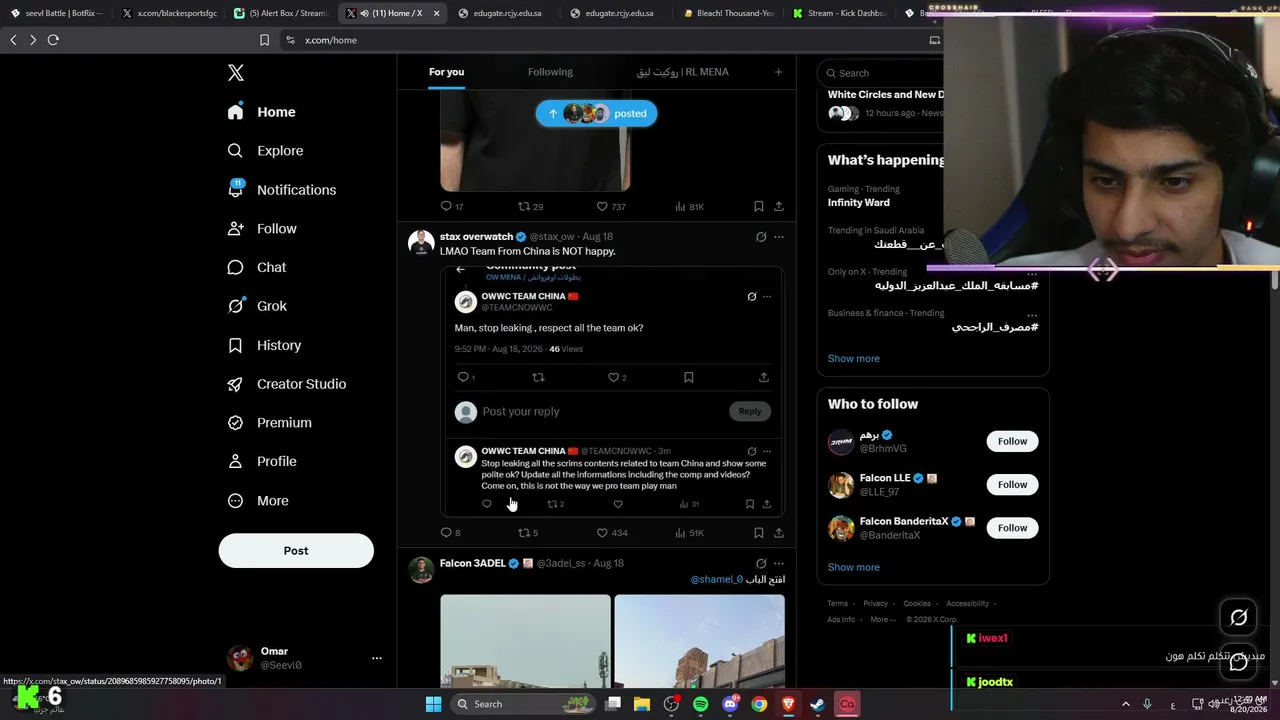Open Notifications in the sidebar
The image size is (1280, 720).
click(x=281, y=190)
